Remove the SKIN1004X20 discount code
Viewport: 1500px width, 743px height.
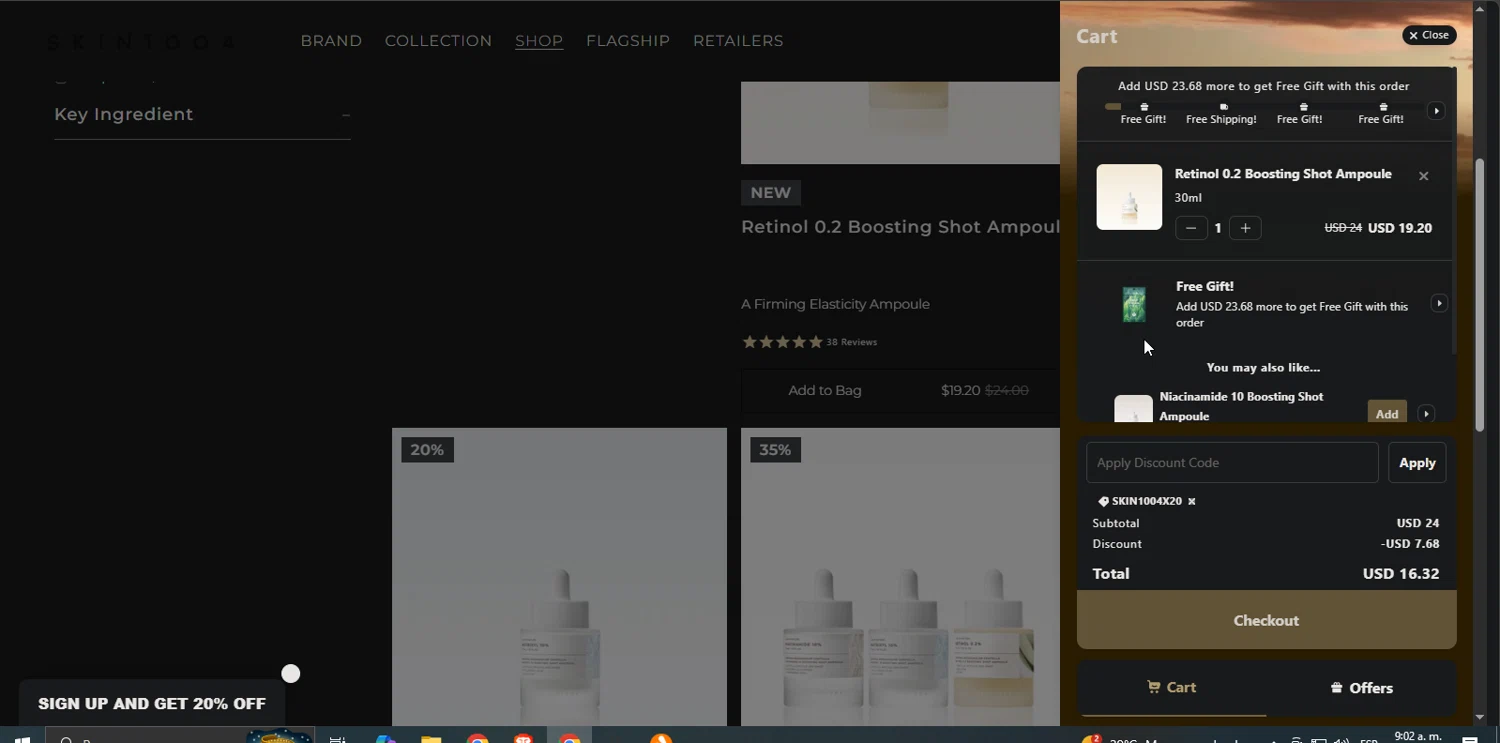tap(1191, 501)
